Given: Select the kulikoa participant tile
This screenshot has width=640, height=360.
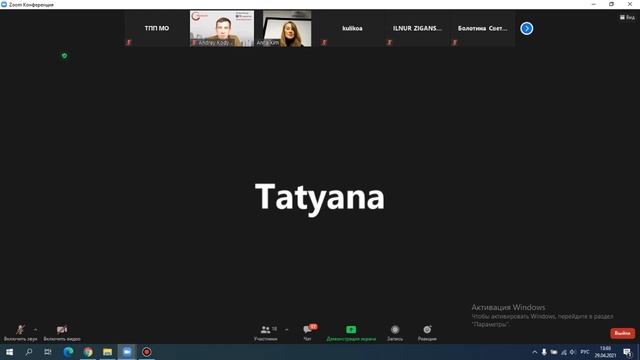Looking at the screenshot, I should pos(352,29).
